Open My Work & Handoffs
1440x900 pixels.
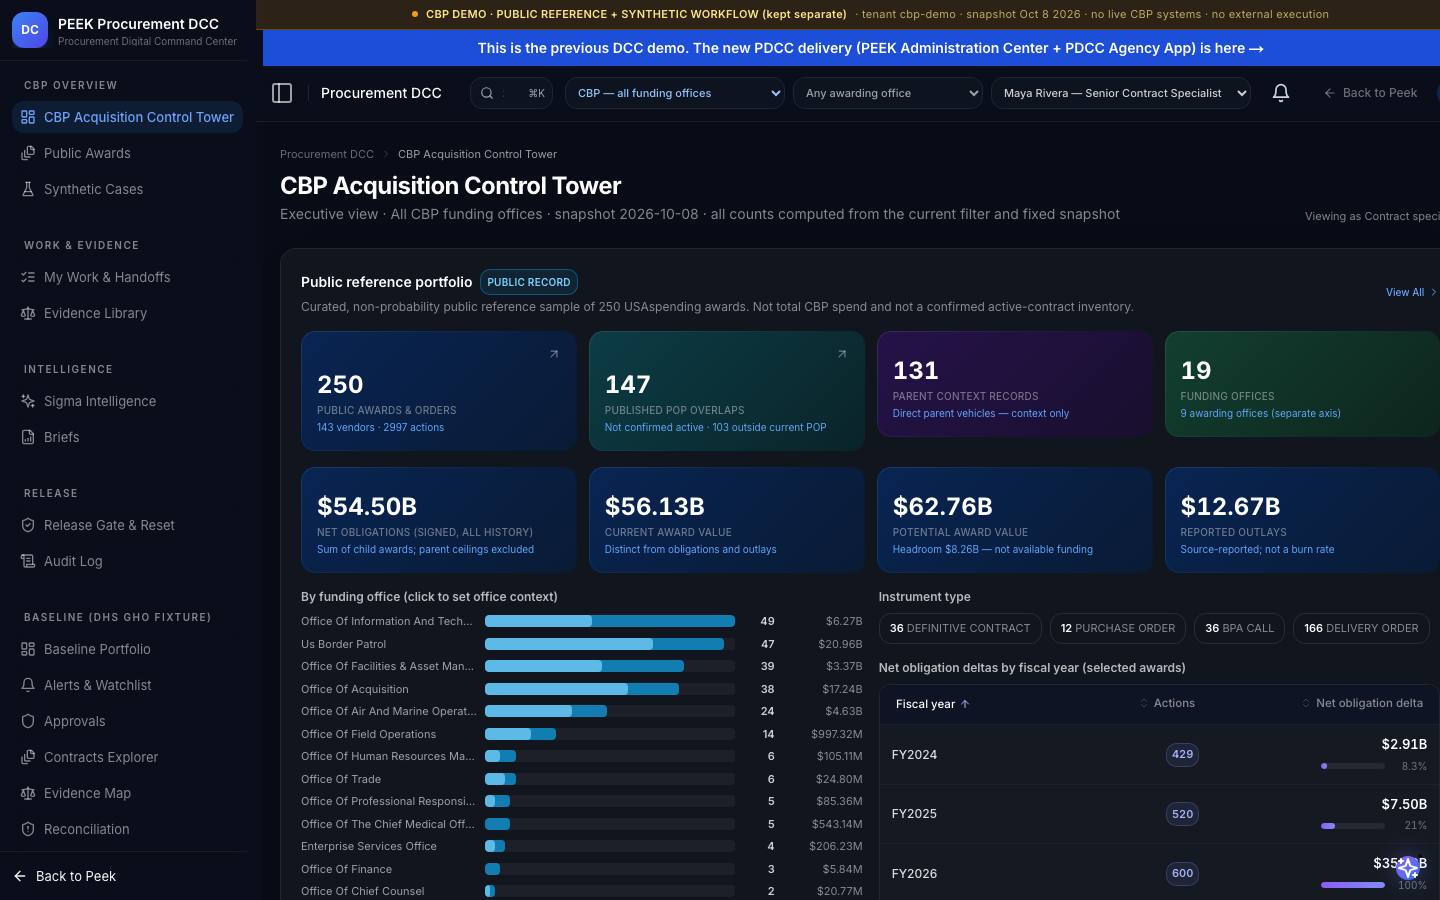tap(127, 277)
